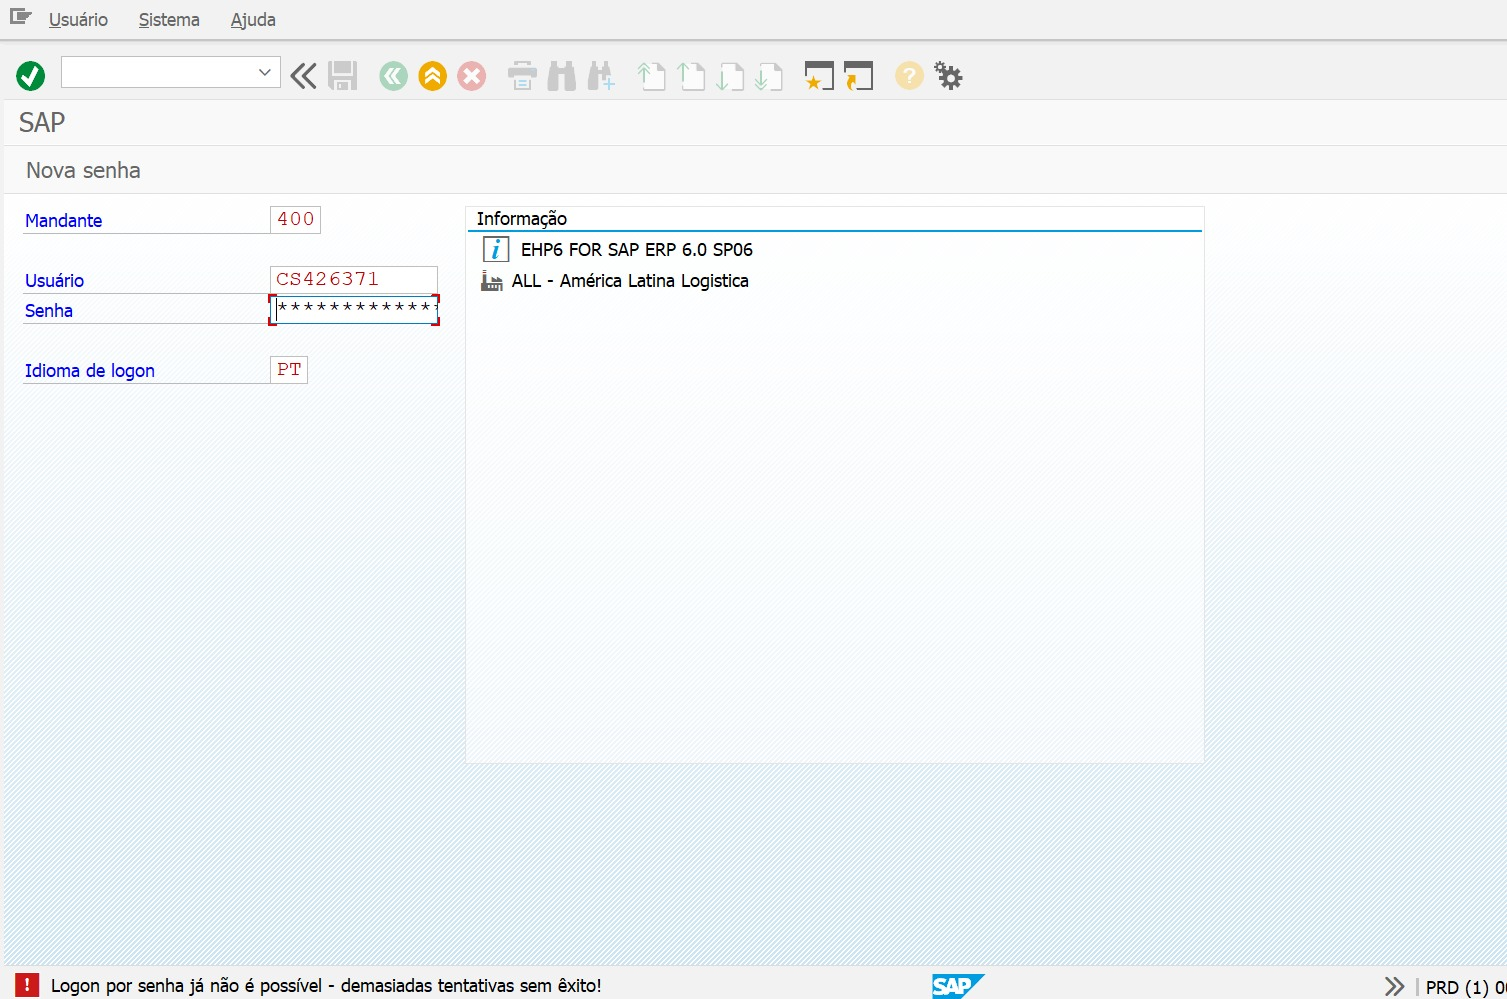Click the Find binoculars icon
This screenshot has width=1507, height=999.
tap(562, 76)
